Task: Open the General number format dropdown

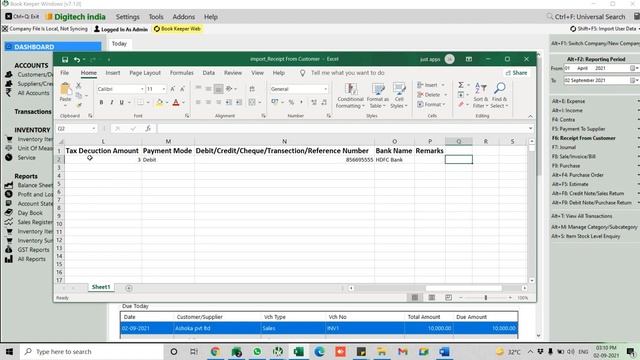Action: (325, 89)
